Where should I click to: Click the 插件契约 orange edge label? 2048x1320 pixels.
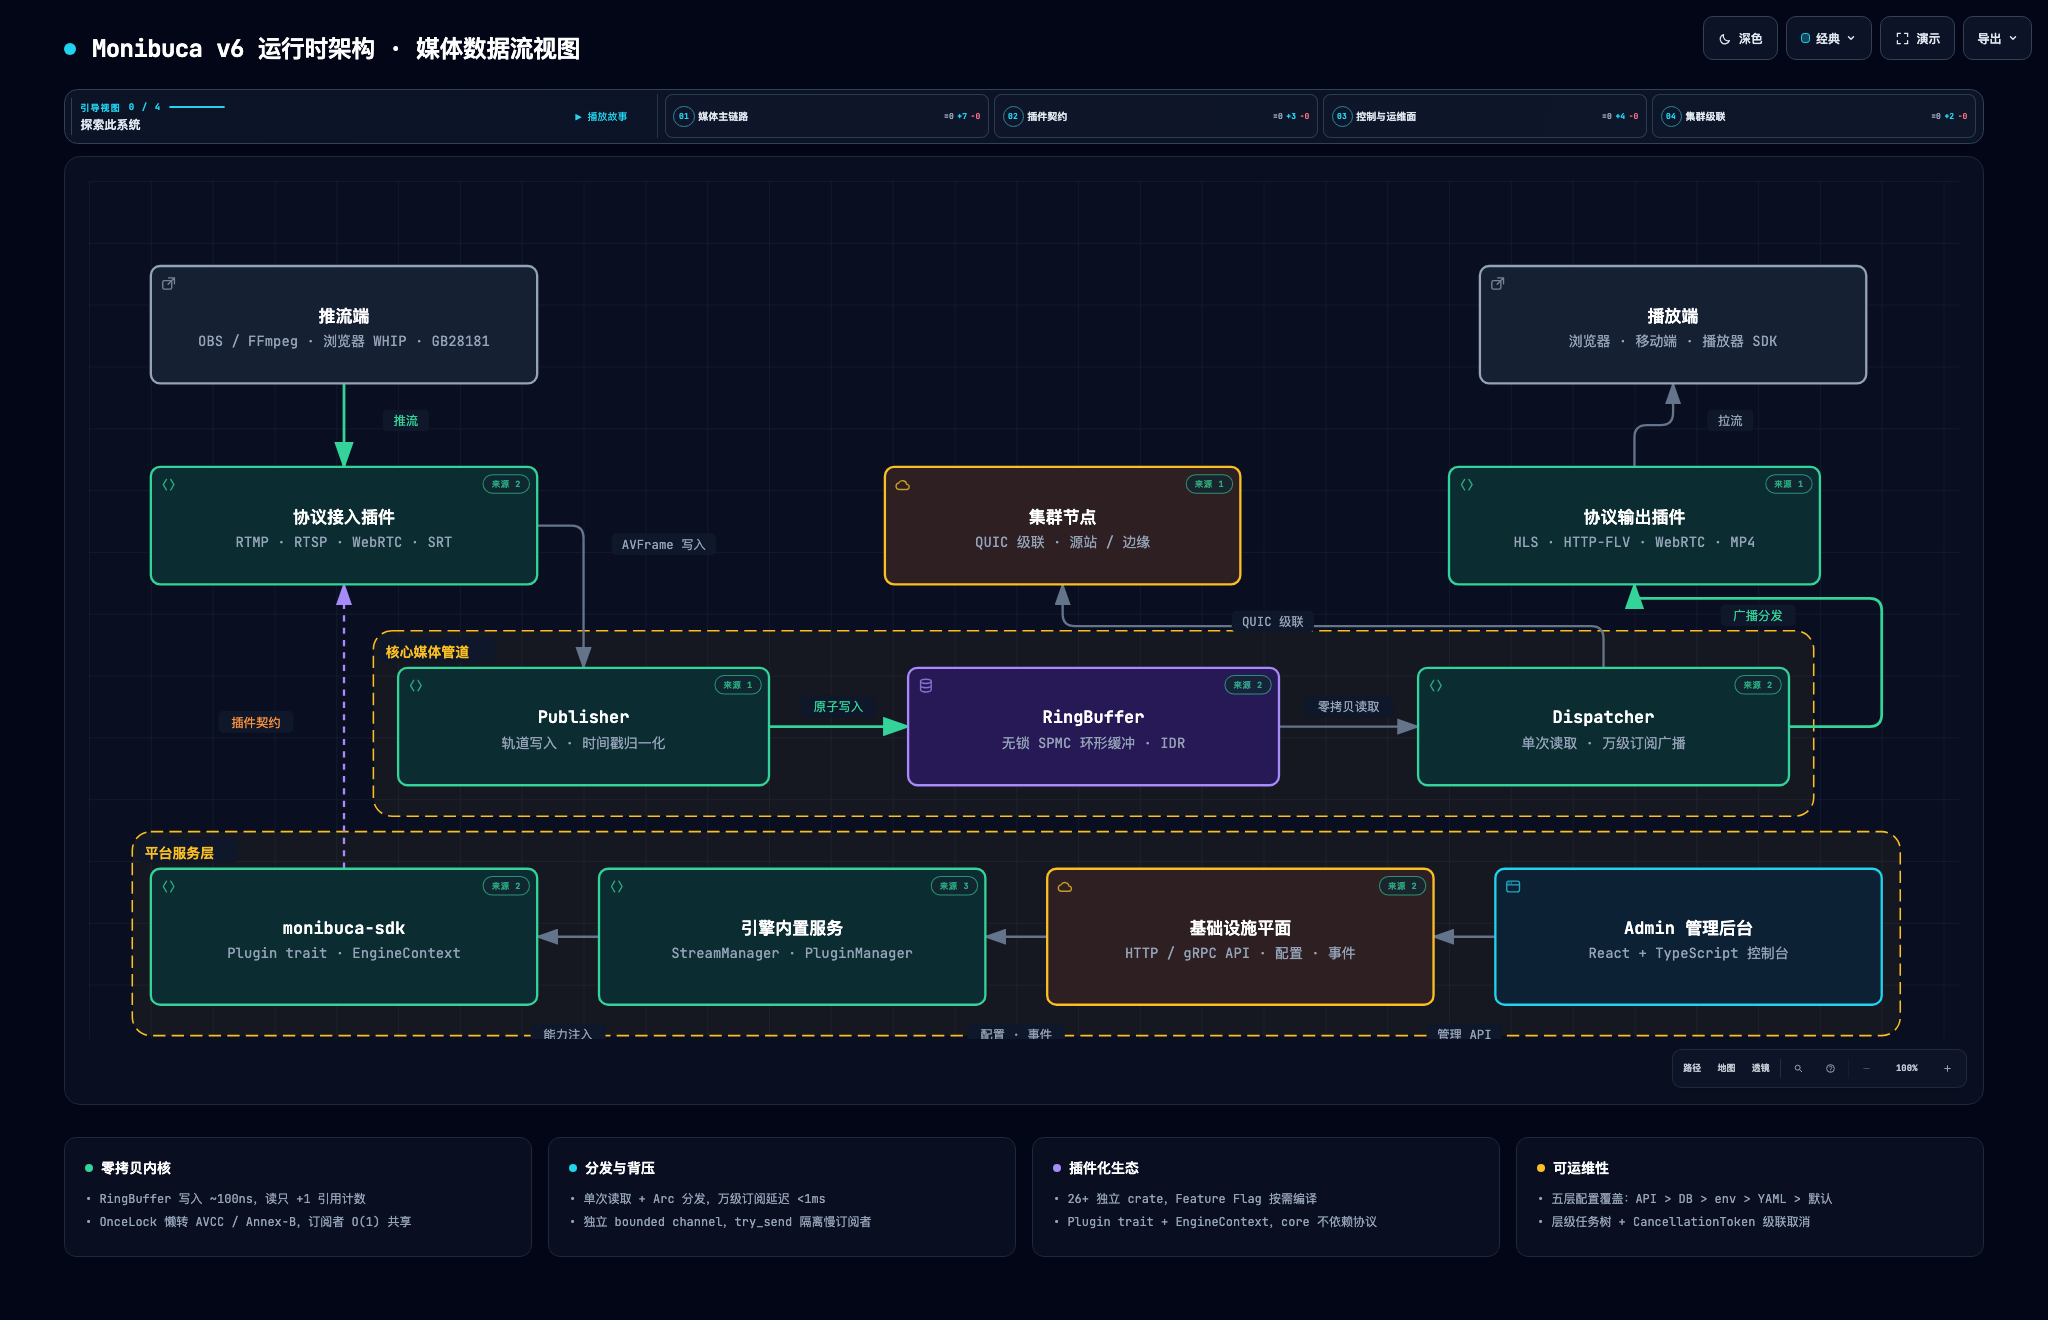coord(256,723)
